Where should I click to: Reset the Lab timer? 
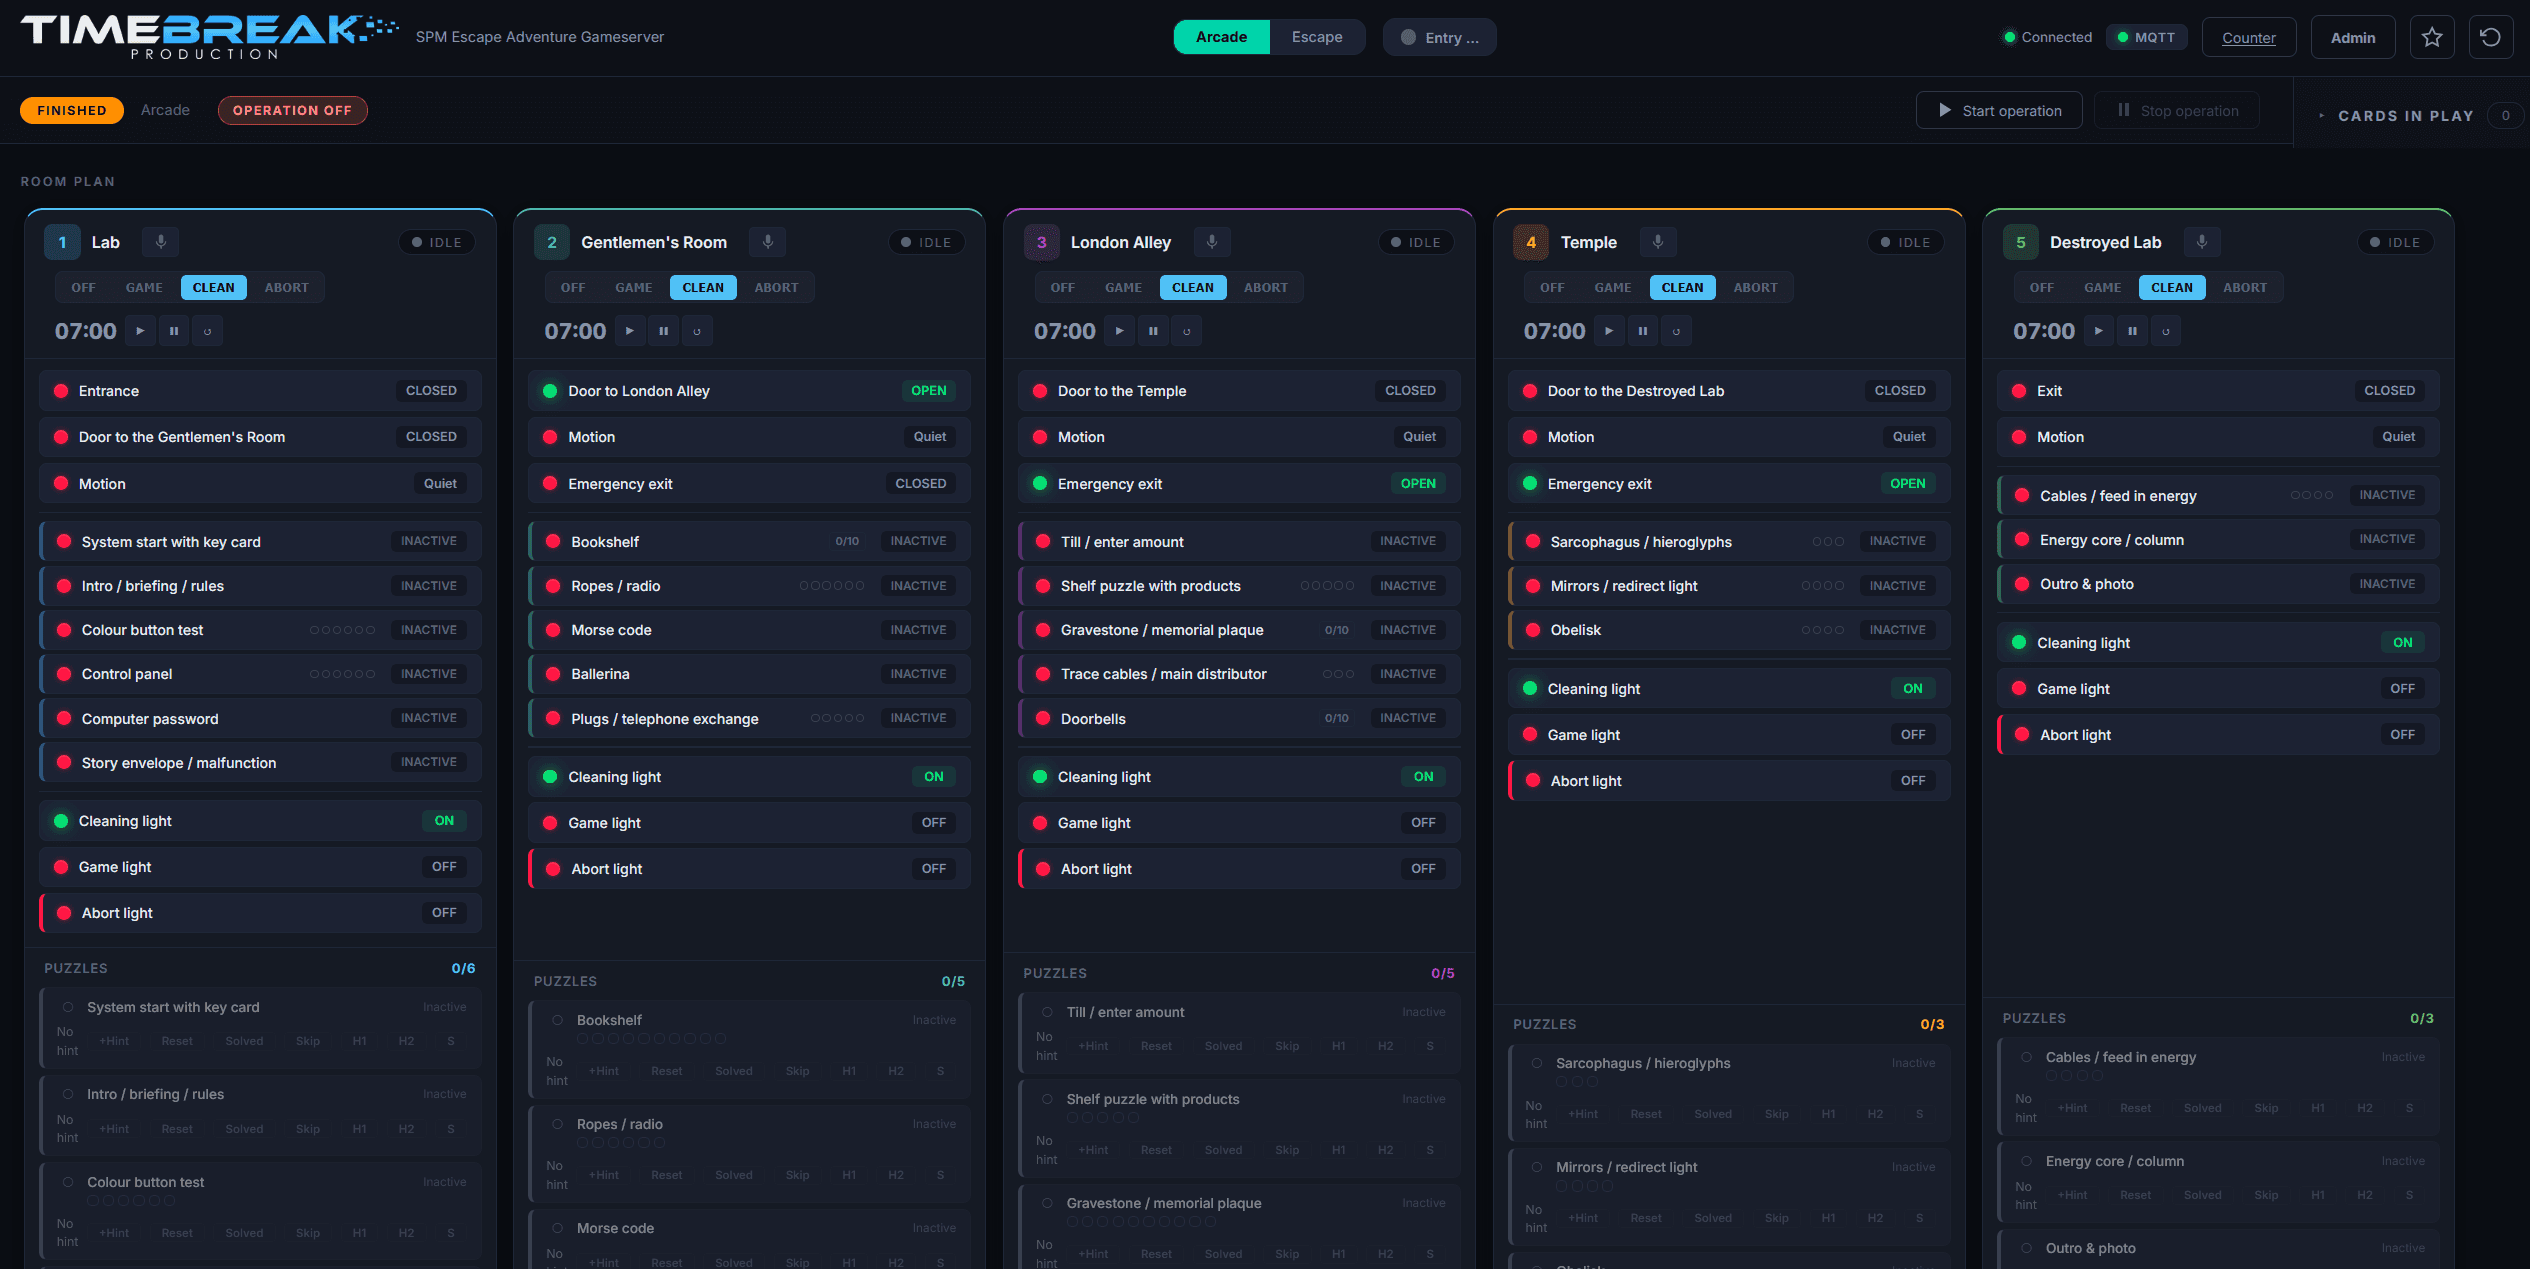point(208,331)
